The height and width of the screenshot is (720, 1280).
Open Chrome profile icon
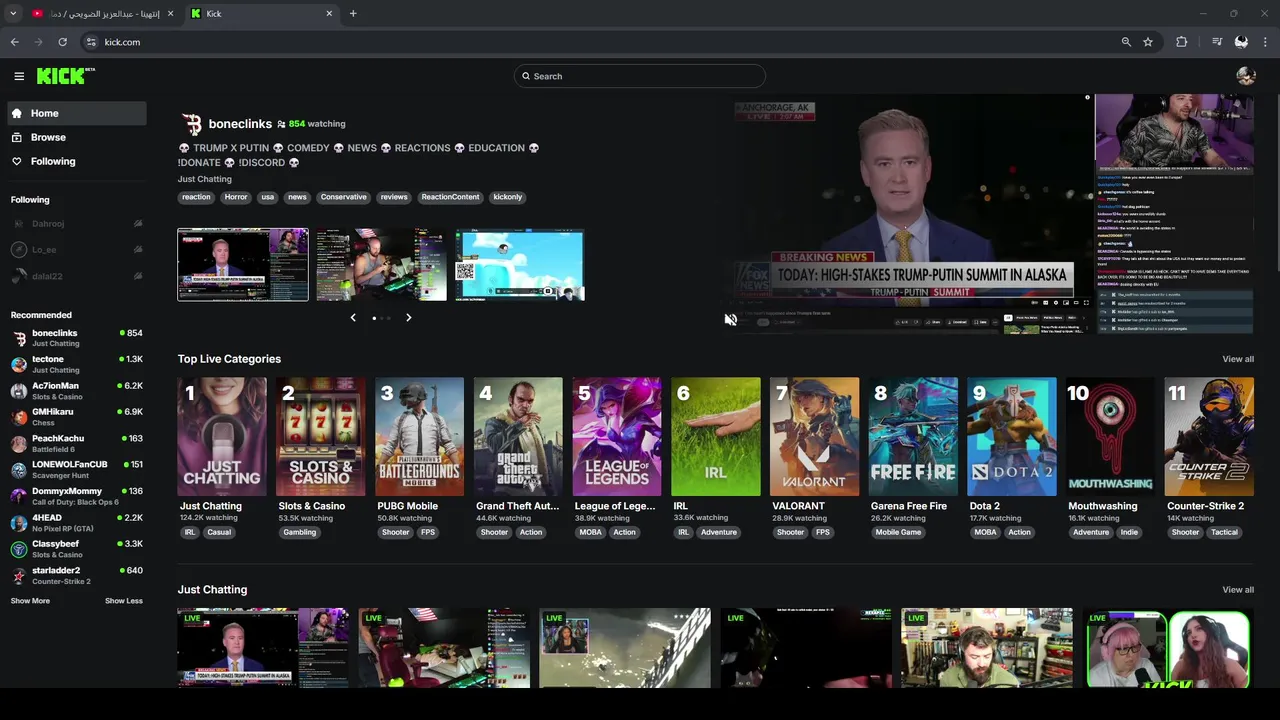(x=1241, y=42)
